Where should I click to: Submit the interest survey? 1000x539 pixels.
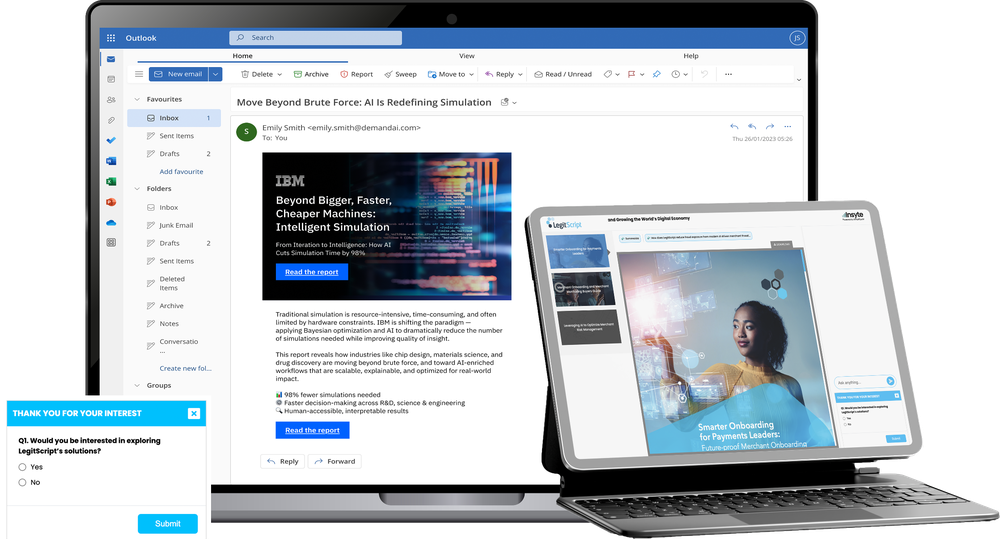(x=168, y=524)
